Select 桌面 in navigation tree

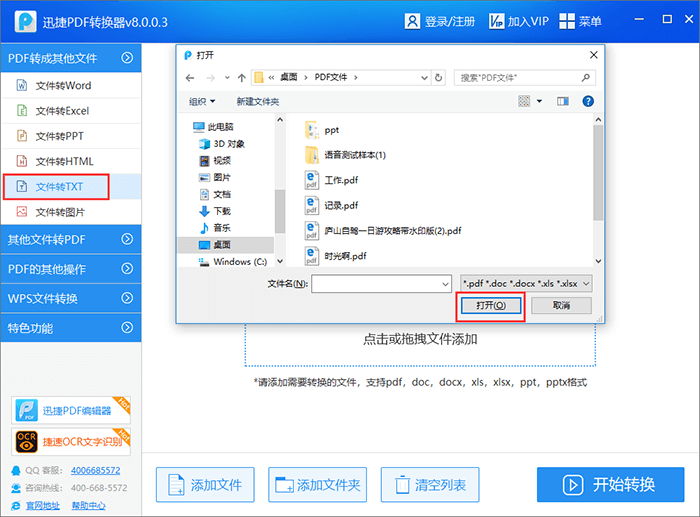pos(225,245)
